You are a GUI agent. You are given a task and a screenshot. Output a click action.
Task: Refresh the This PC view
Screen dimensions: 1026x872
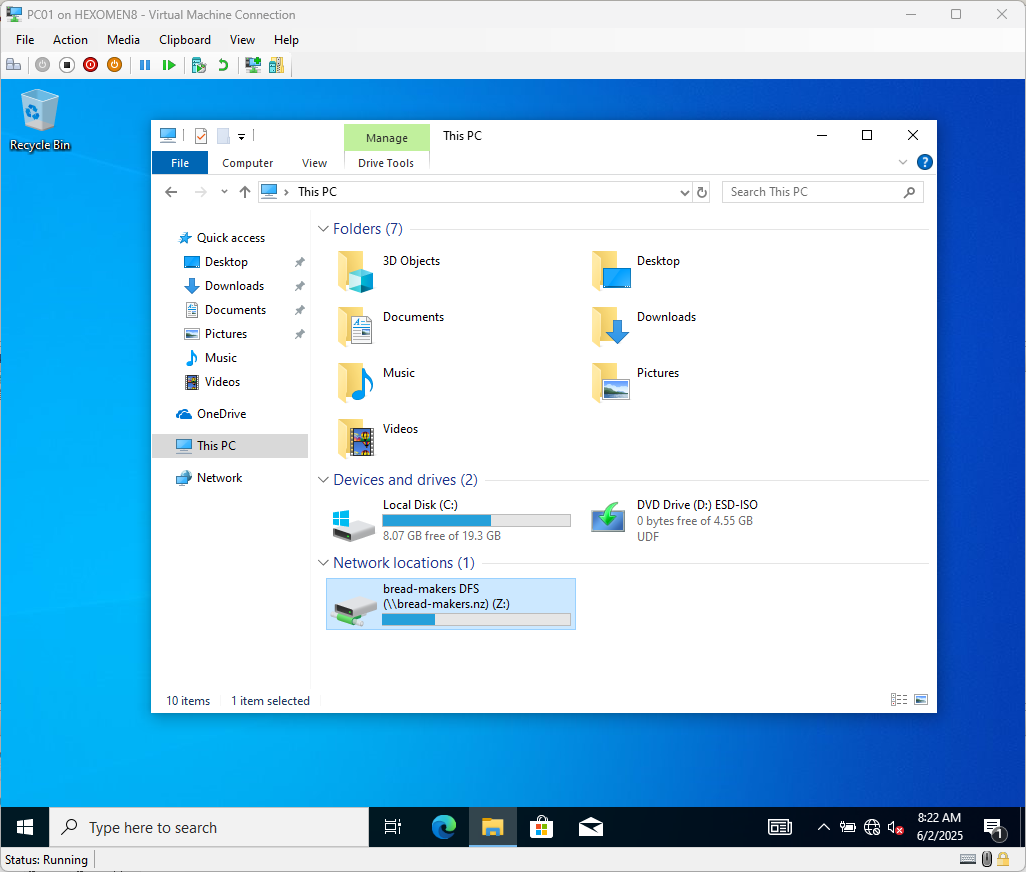click(702, 192)
